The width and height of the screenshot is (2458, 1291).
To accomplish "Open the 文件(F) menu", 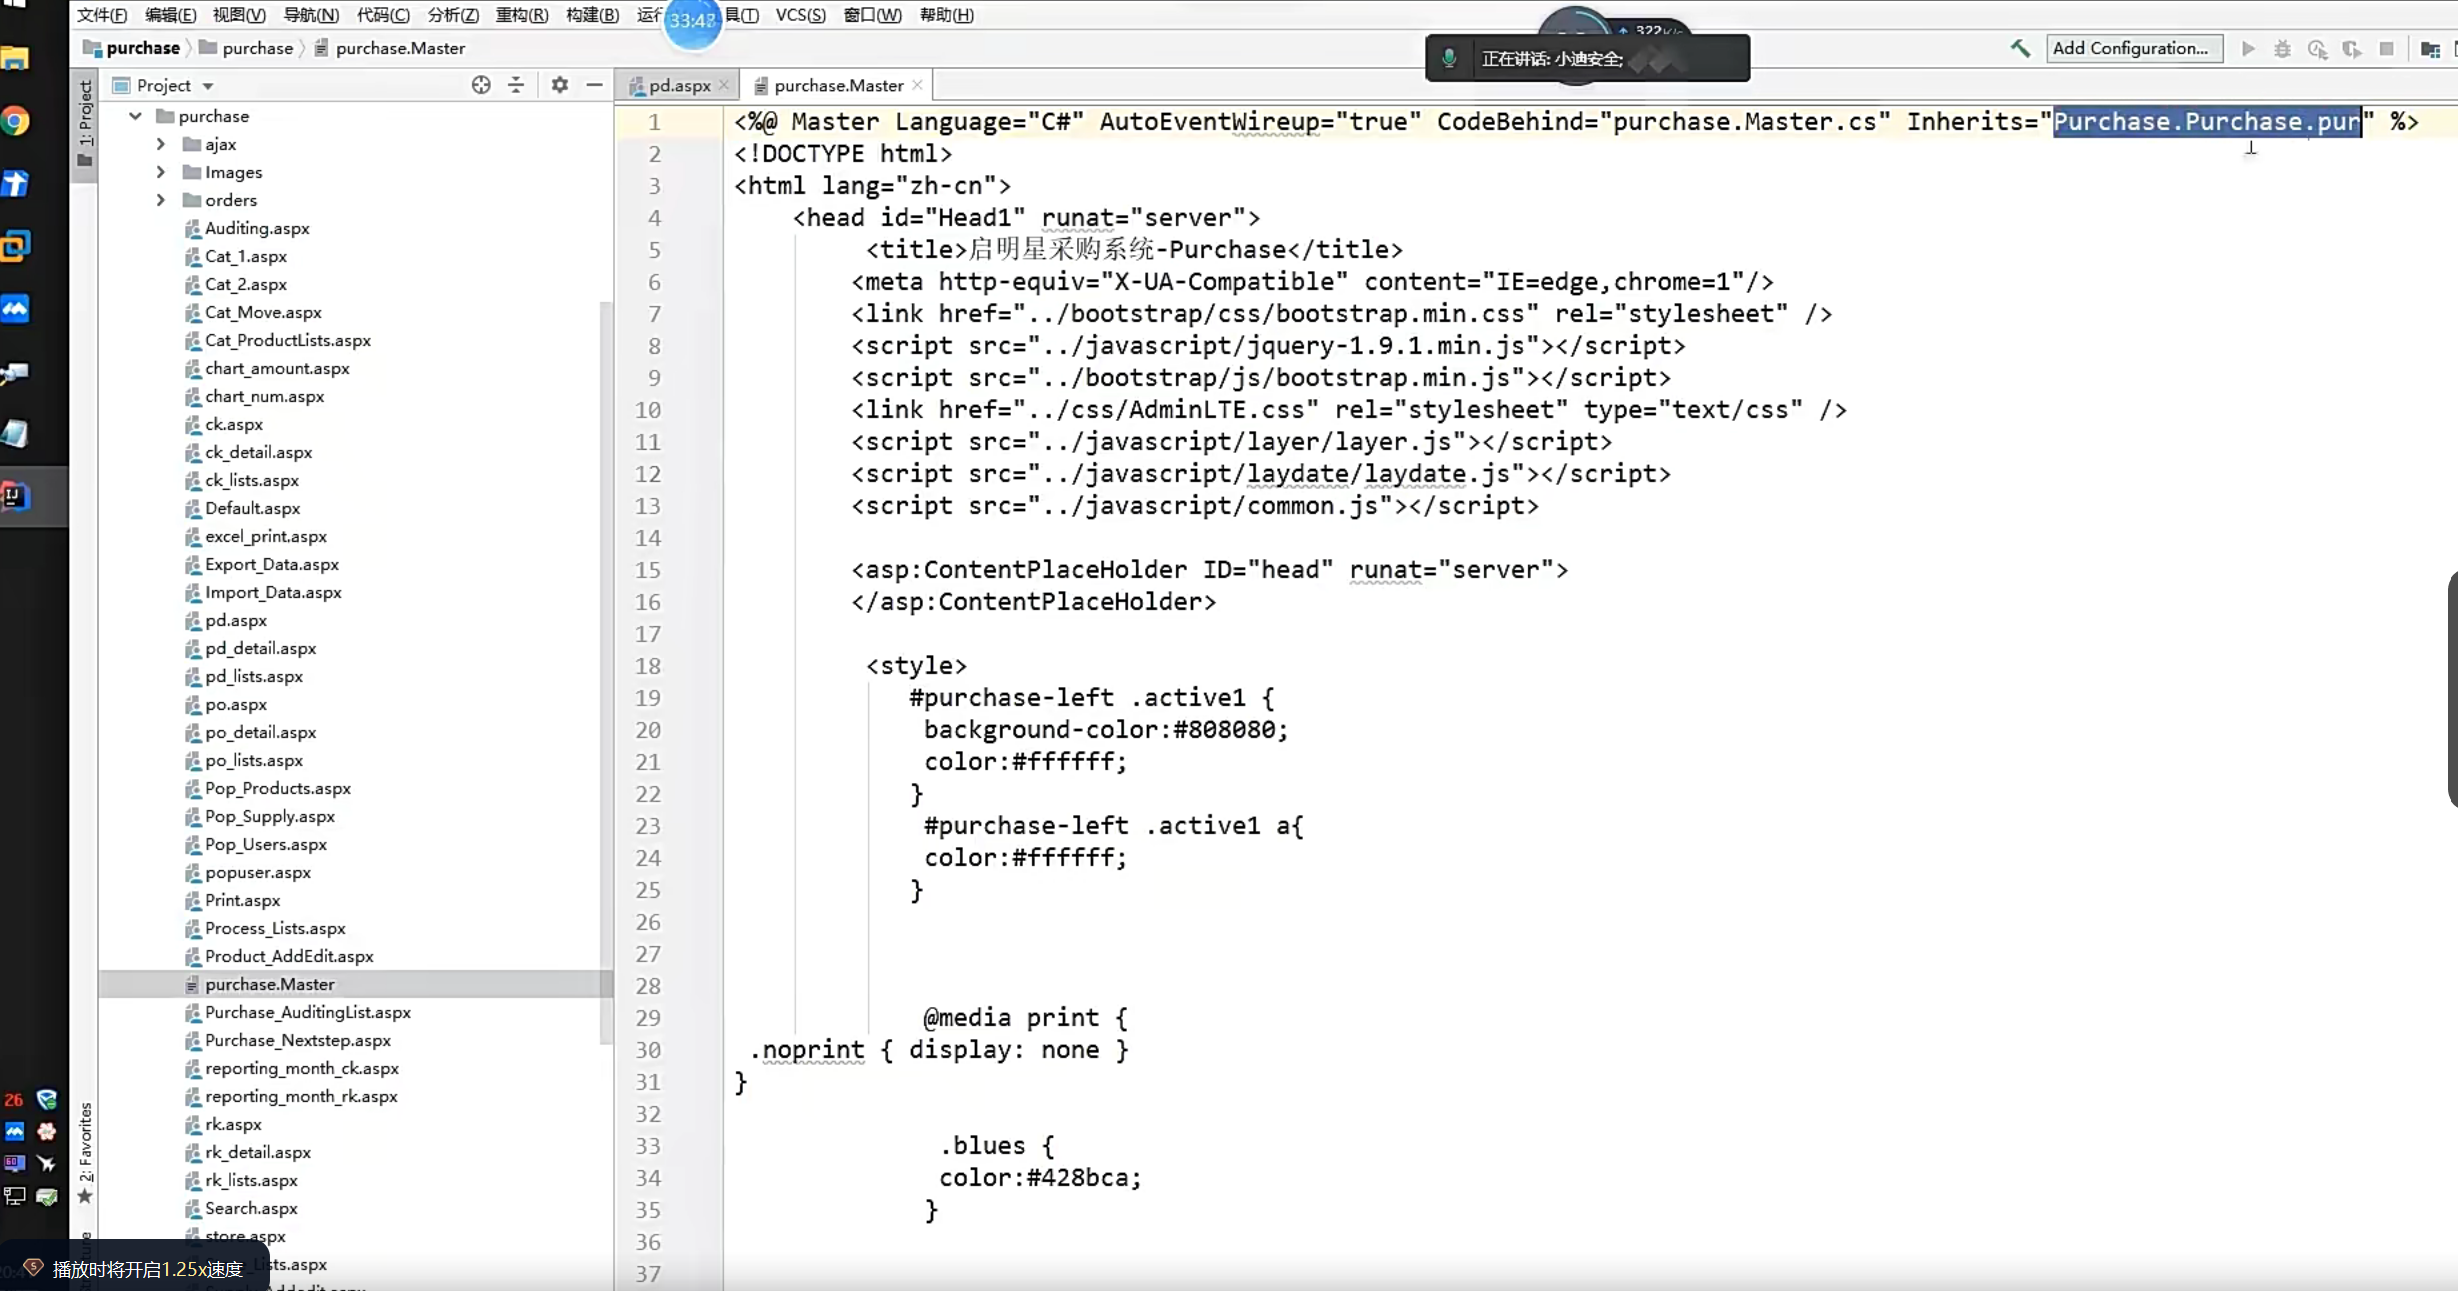I will tap(102, 15).
